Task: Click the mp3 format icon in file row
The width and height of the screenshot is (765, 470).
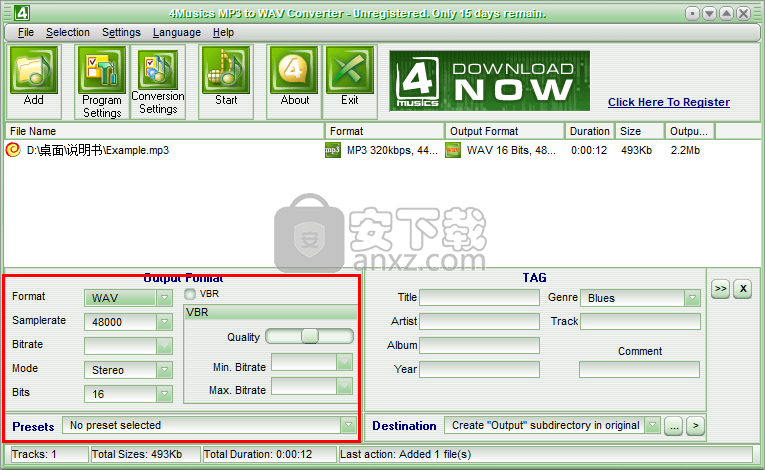Action: tap(332, 150)
